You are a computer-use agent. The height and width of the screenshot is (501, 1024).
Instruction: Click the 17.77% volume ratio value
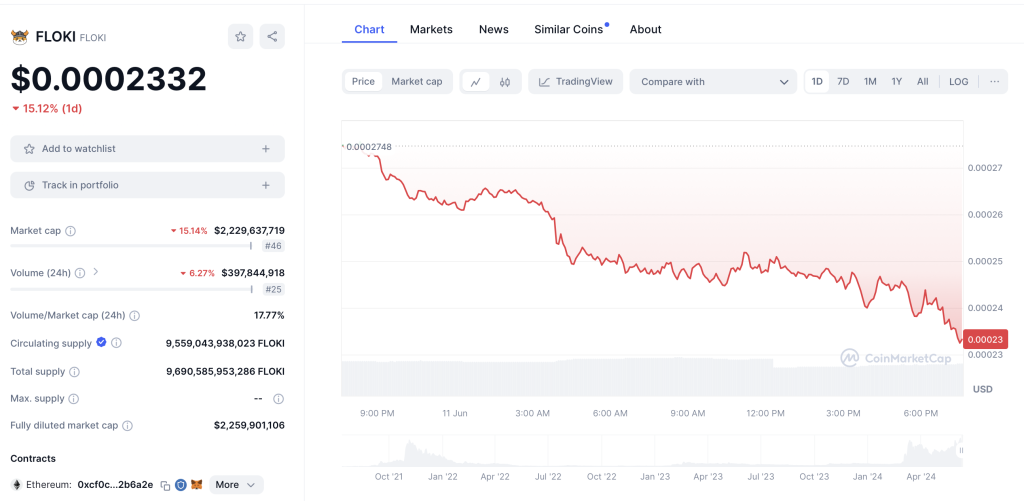point(269,315)
